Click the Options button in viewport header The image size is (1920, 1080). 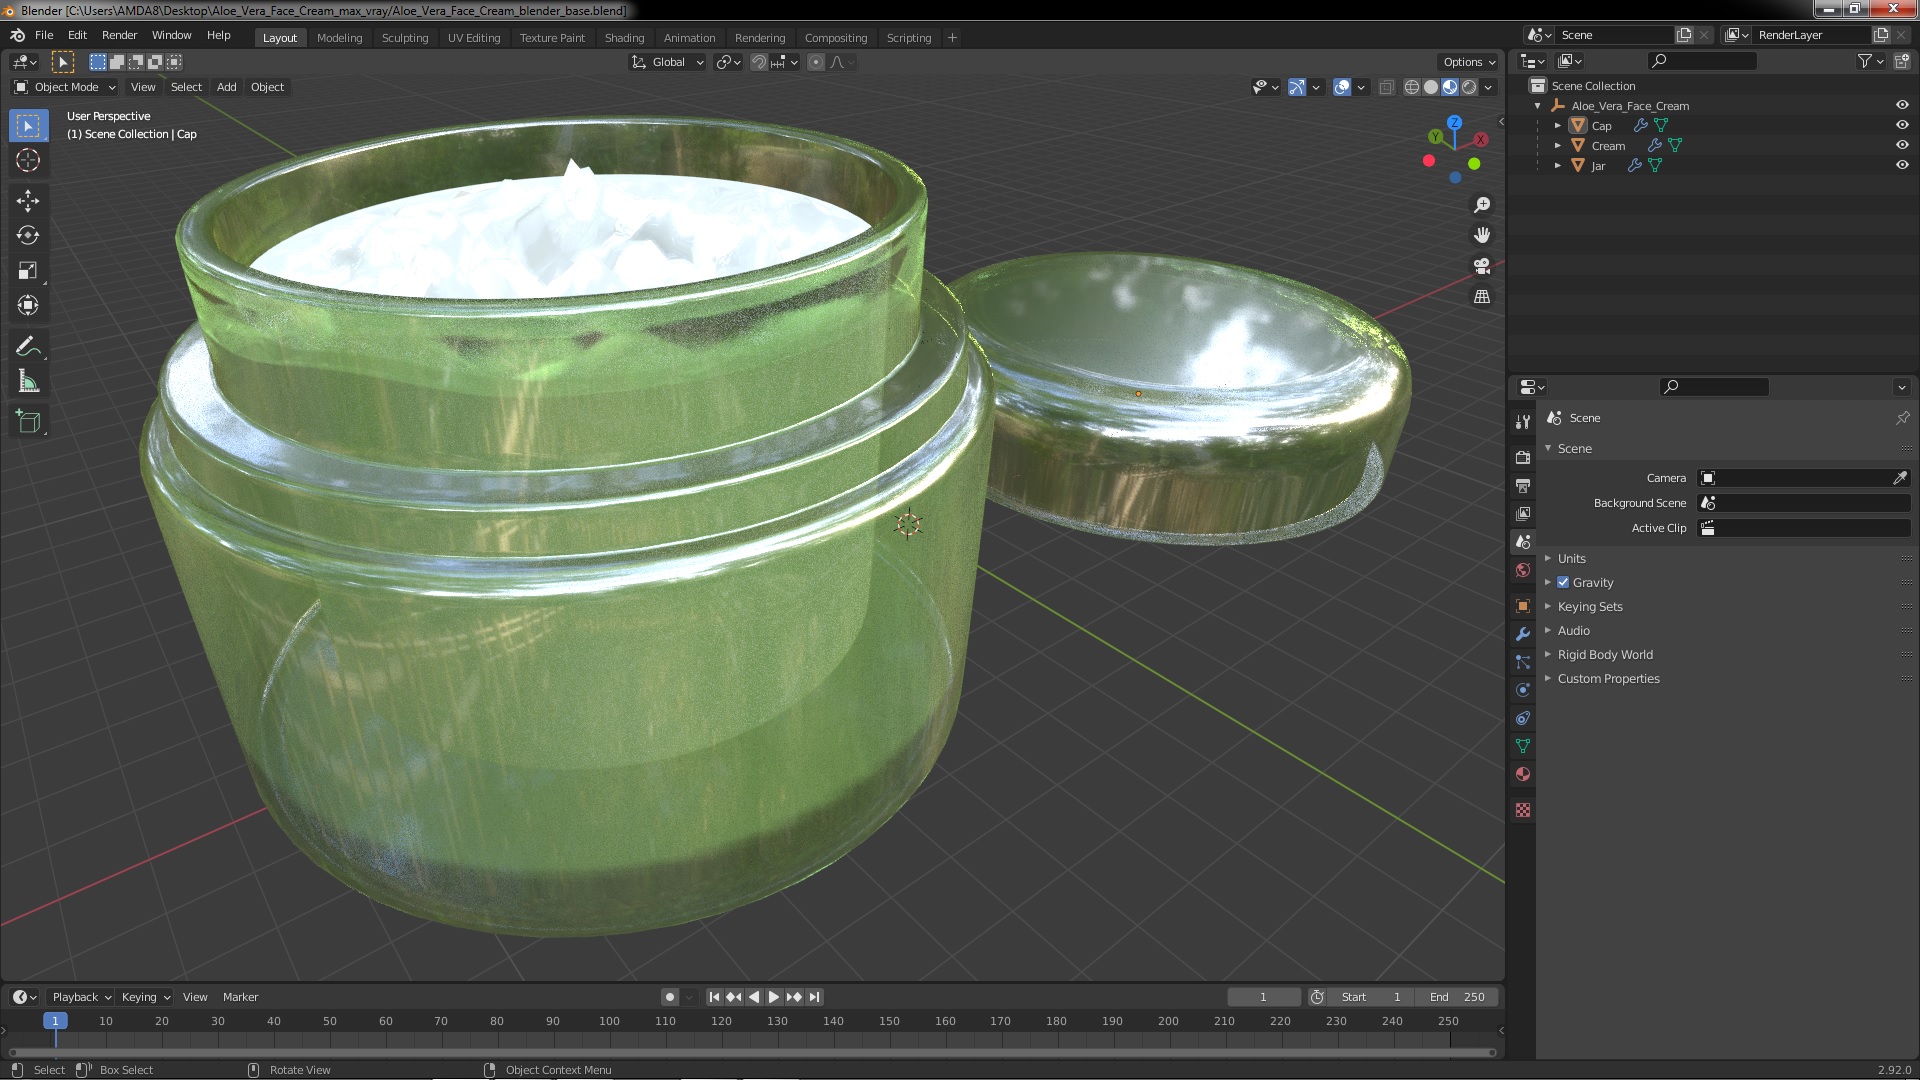(x=1468, y=62)
